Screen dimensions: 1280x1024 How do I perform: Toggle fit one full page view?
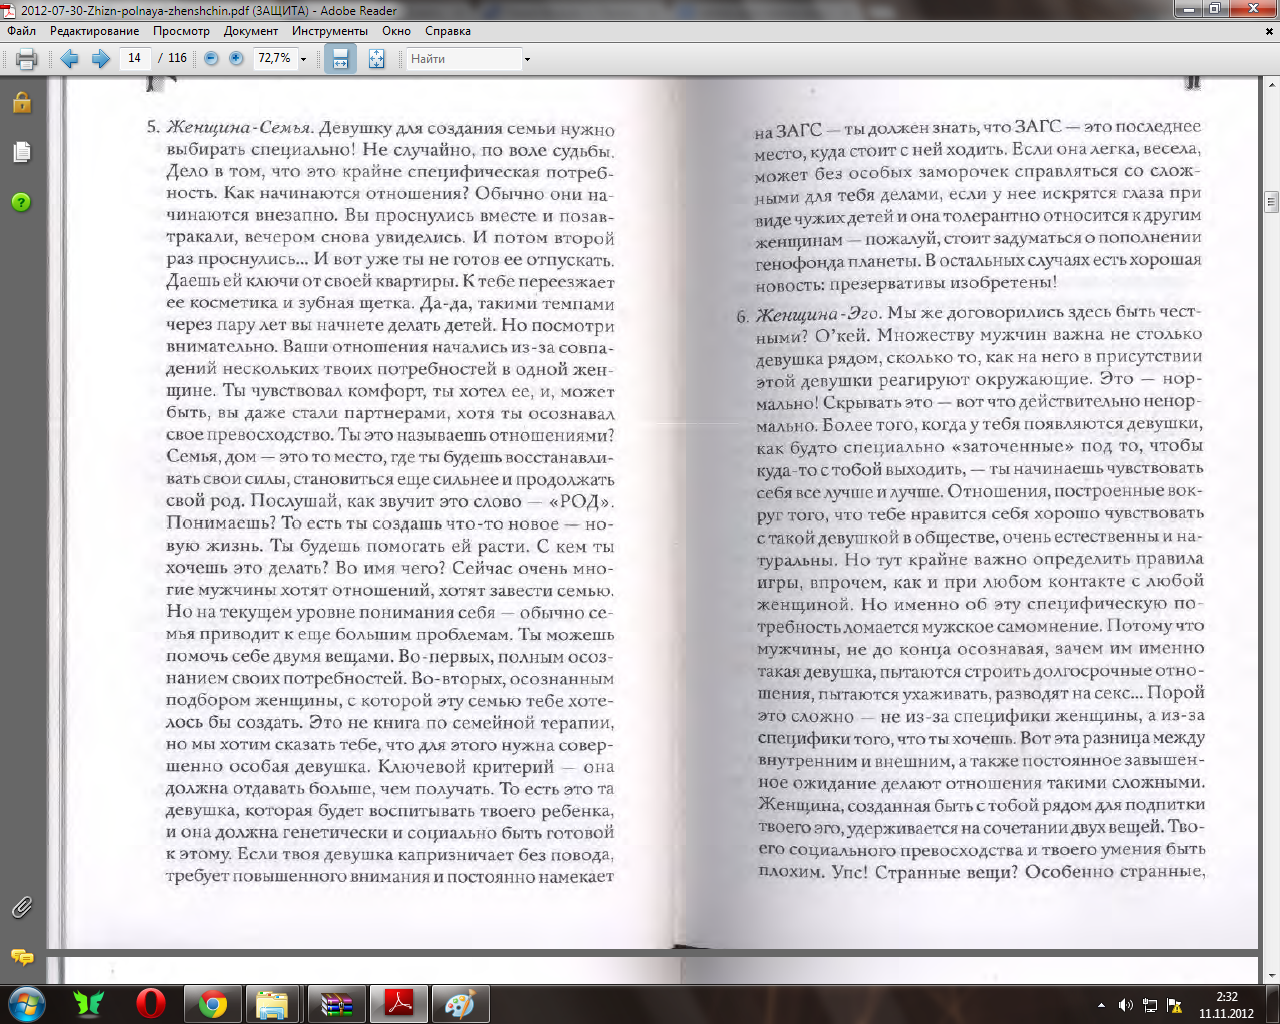376,59
